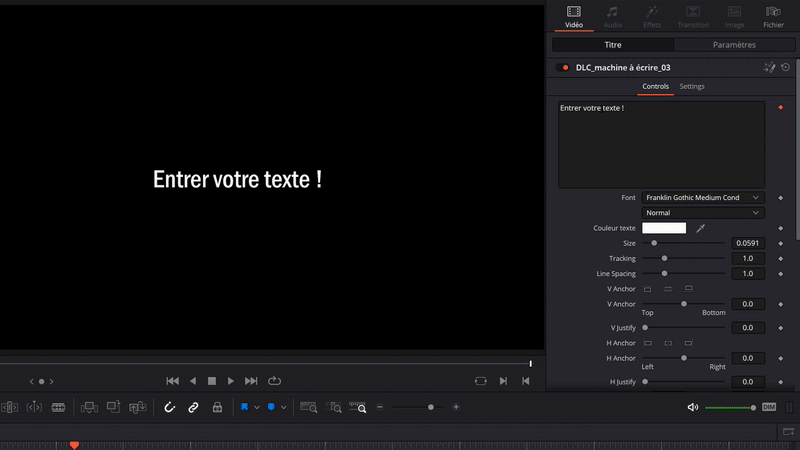Toggle the styled text keyframe diamond

[780, 107]
